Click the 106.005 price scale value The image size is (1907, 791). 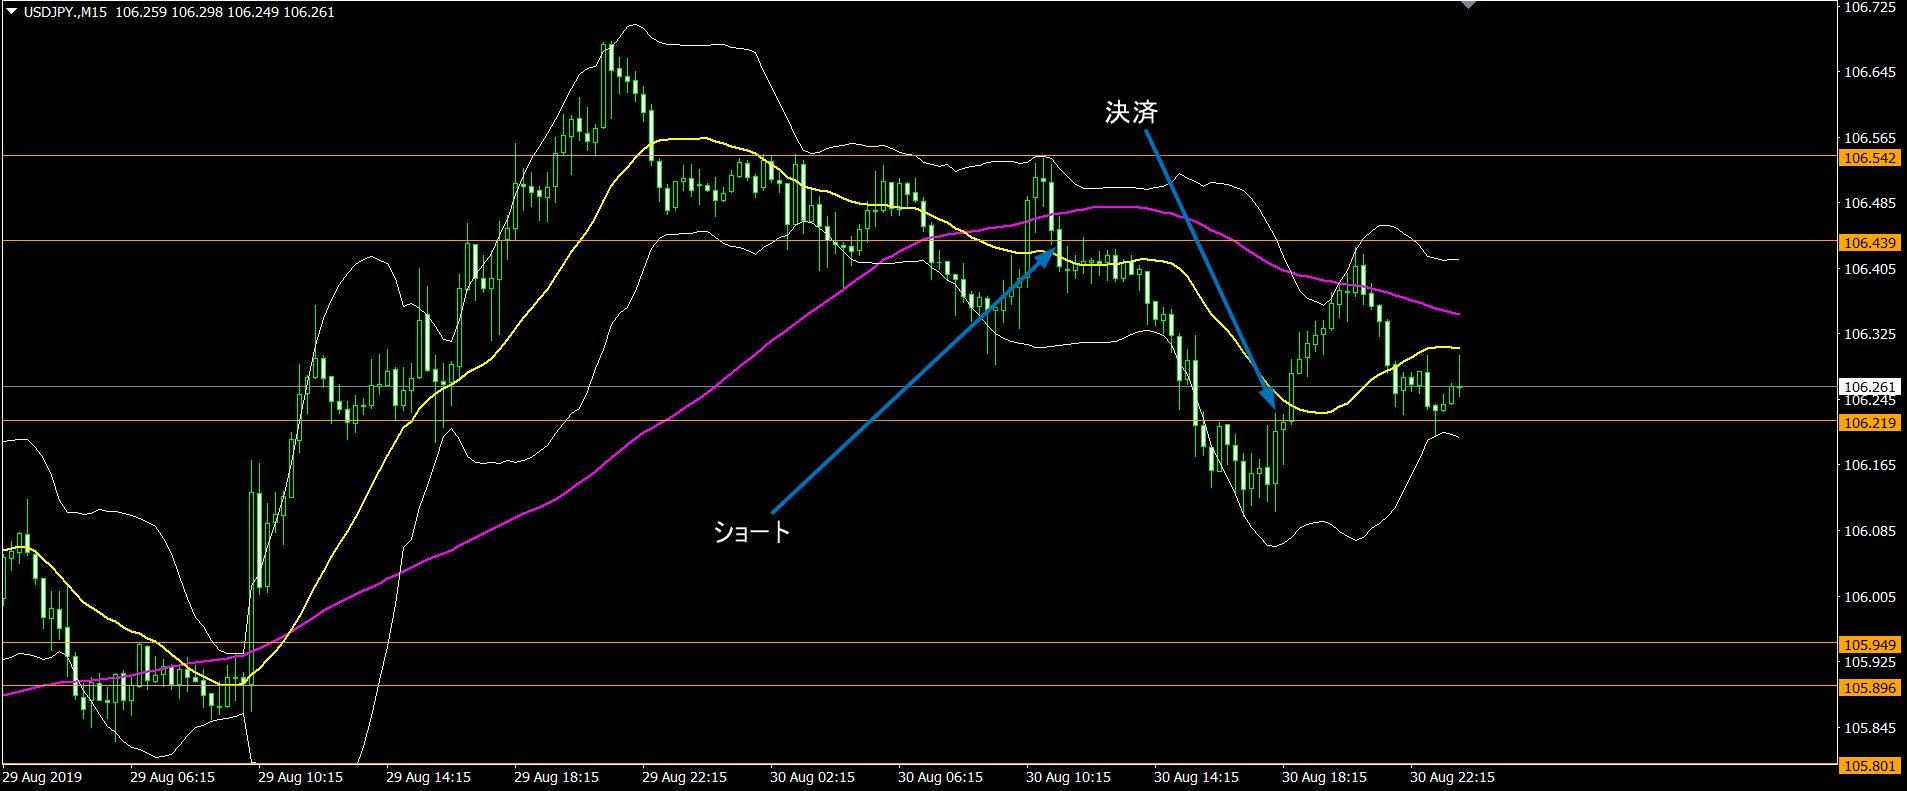pyautogui.click(x=1870, y=597)
